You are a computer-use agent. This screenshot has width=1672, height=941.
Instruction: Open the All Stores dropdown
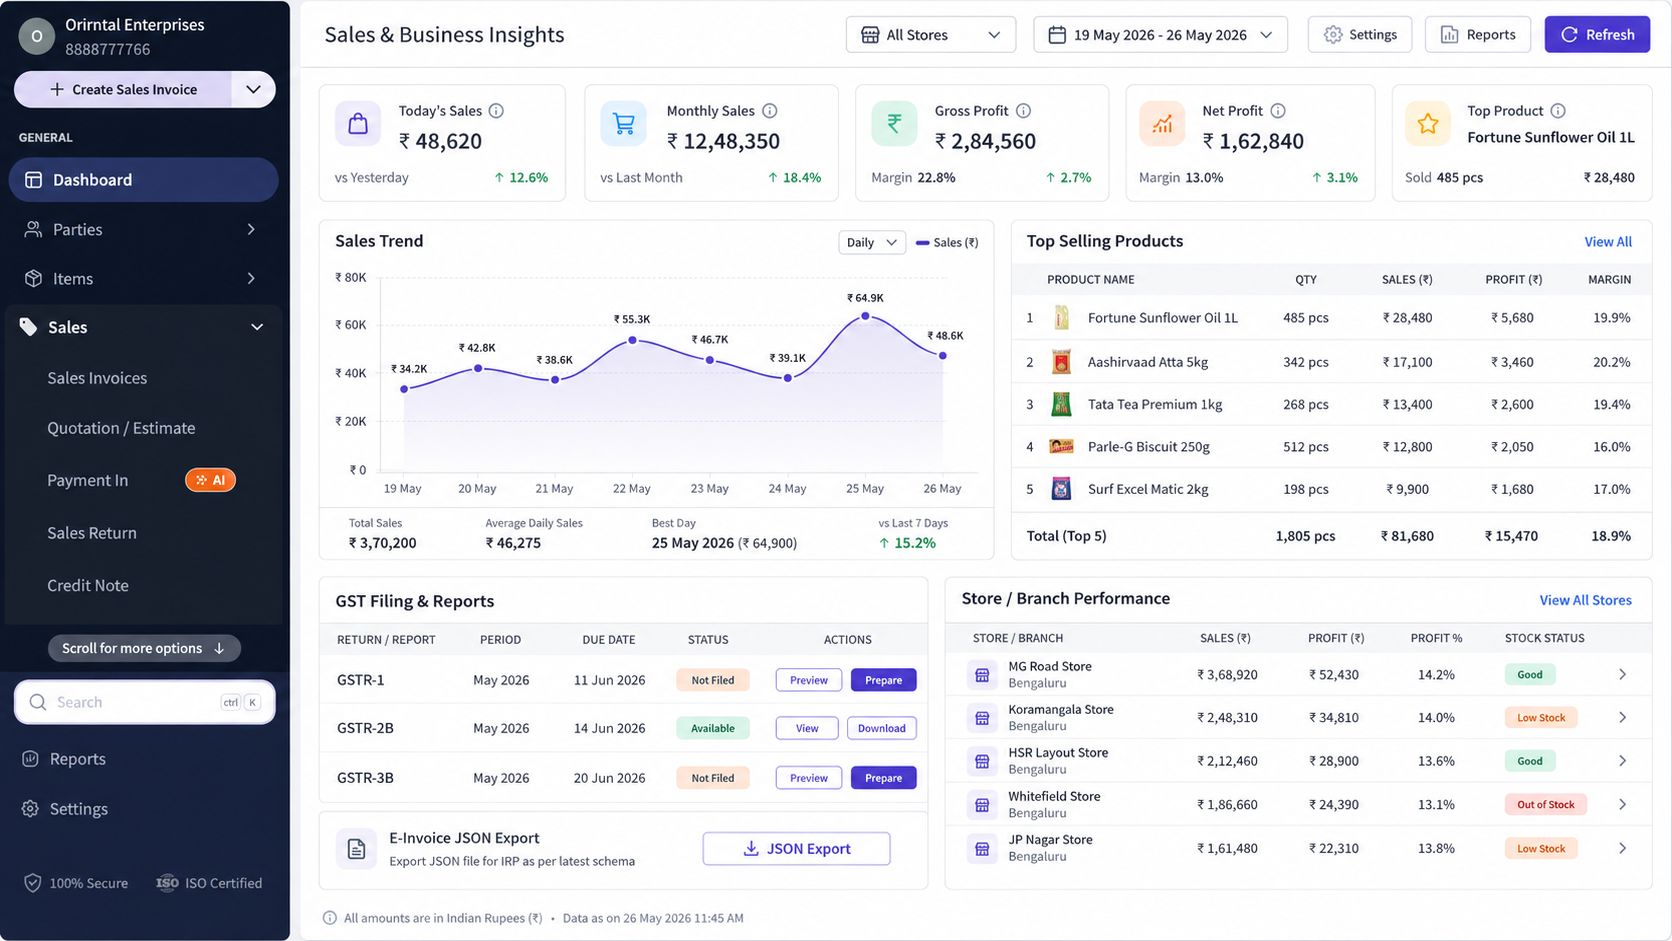pos(931,35)
